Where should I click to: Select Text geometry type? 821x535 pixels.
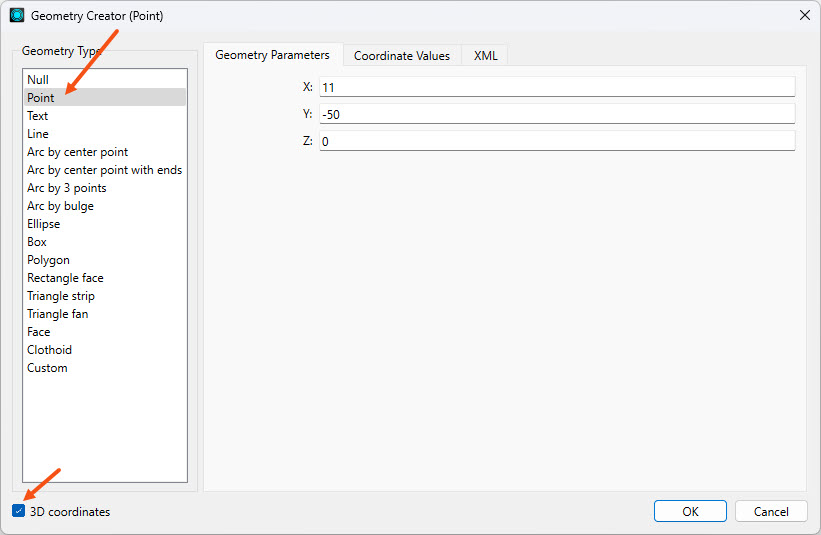point(105,116)
